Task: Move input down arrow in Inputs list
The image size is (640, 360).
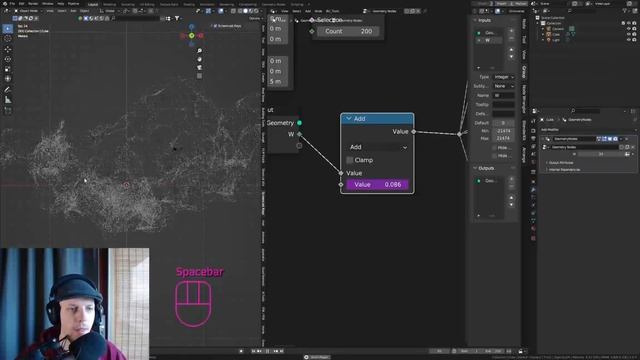Action: (x=511, y=57)
